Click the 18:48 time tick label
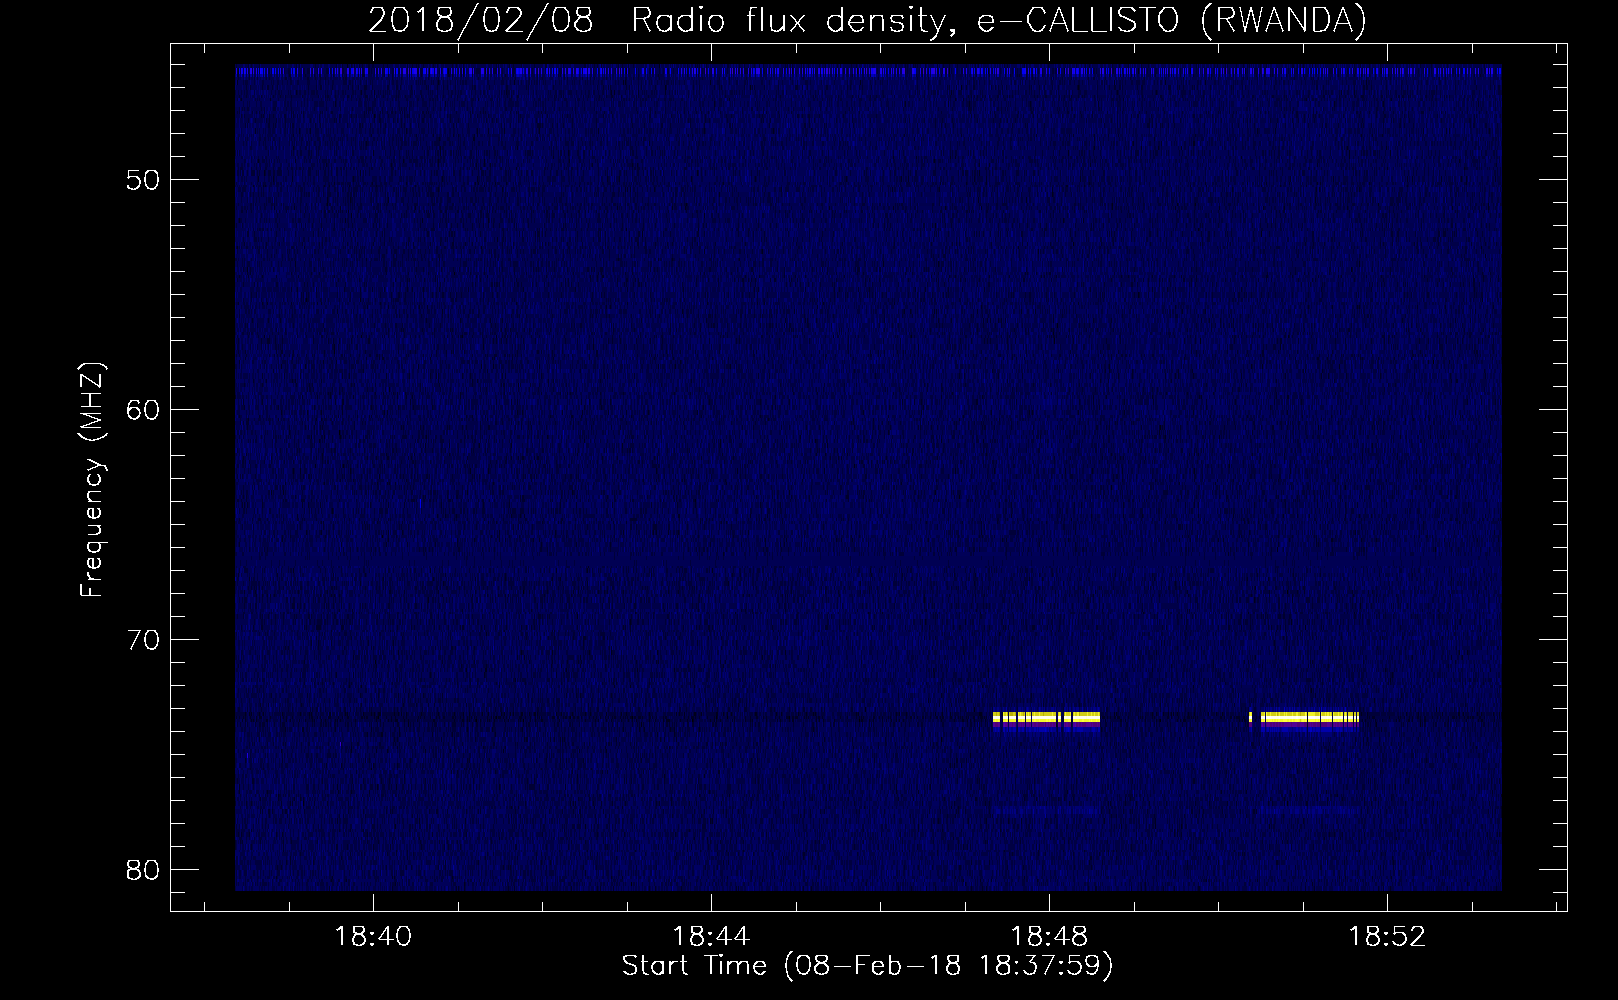Image resolution: width=1618 pixels, height=1000 pixels. (x=1049, y=937)
